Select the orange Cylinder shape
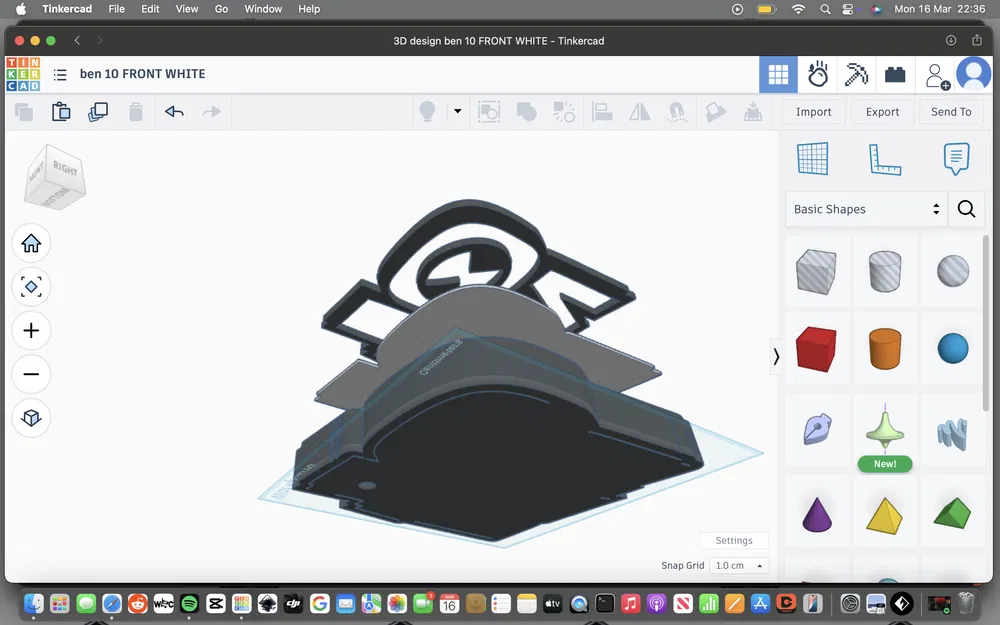 (x=885, y=348)
